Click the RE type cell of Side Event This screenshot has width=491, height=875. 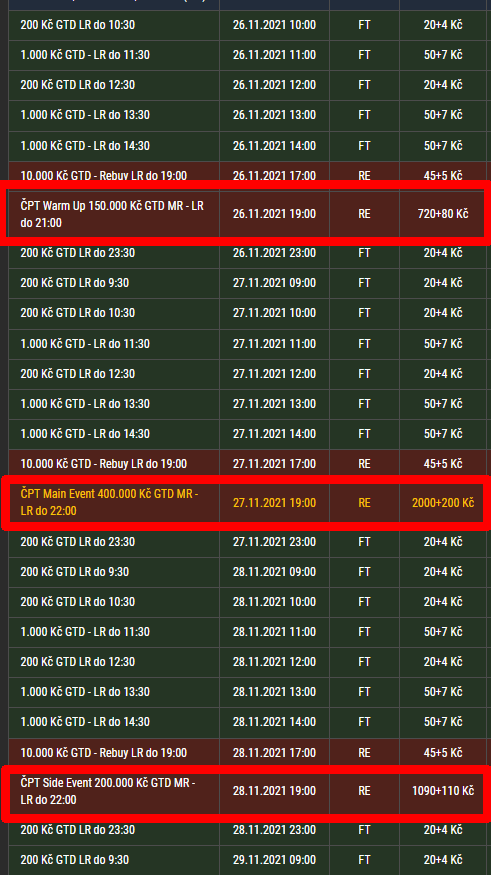pos(364,791)
